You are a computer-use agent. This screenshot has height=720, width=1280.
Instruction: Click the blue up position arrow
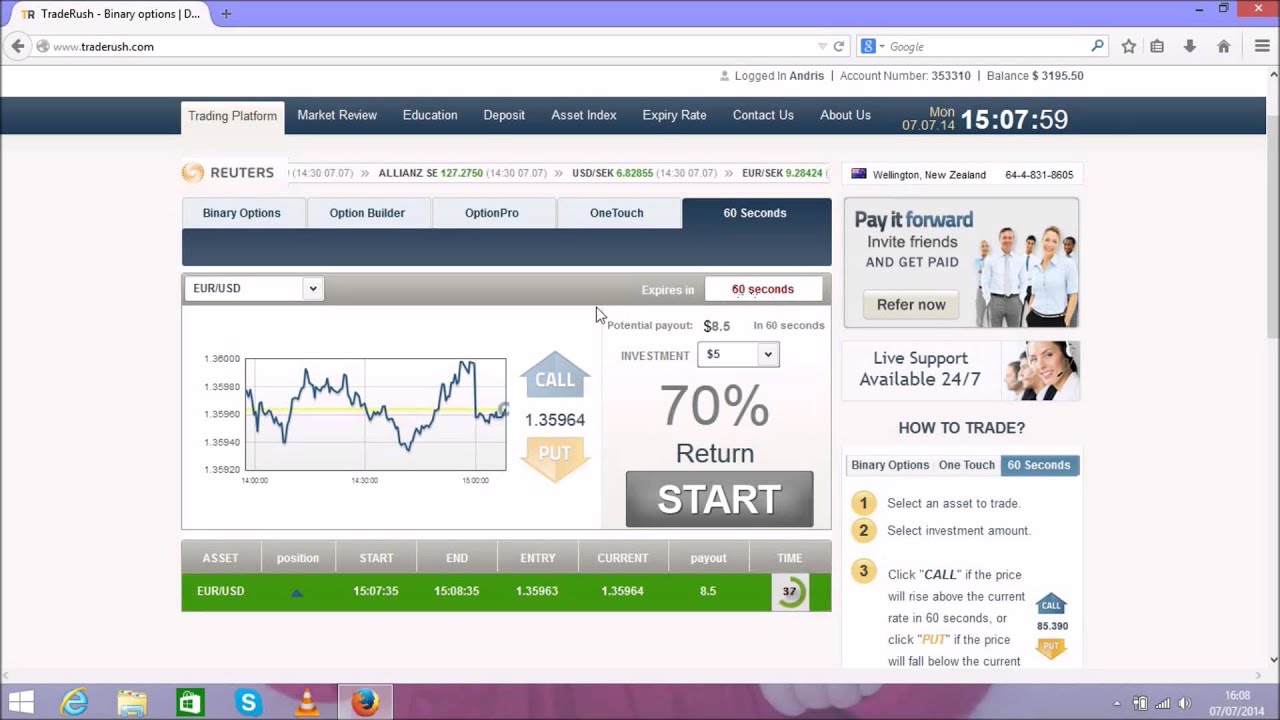[x=297, y=592]
